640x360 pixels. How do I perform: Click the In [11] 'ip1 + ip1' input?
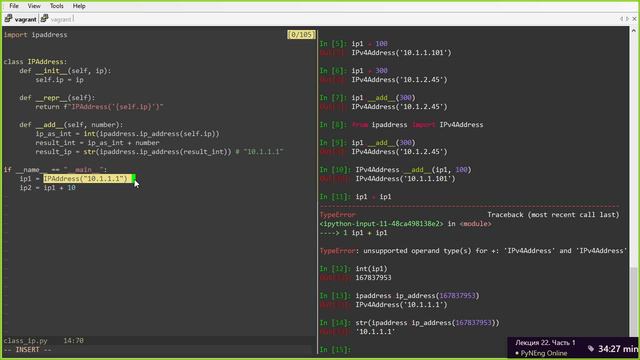tap(373, 196)
